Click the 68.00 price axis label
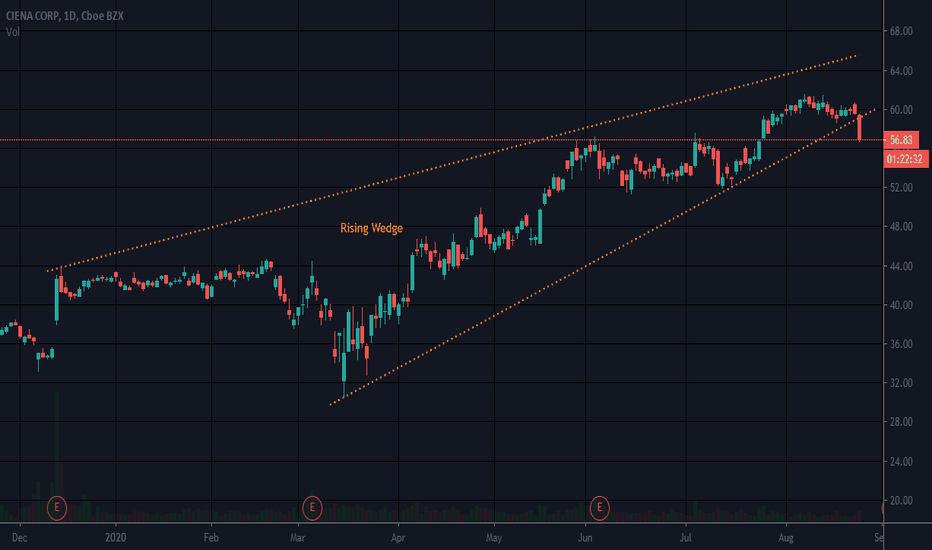Viewport: 932px width, 550px height. pyautogui.click(x=901, y=32)
